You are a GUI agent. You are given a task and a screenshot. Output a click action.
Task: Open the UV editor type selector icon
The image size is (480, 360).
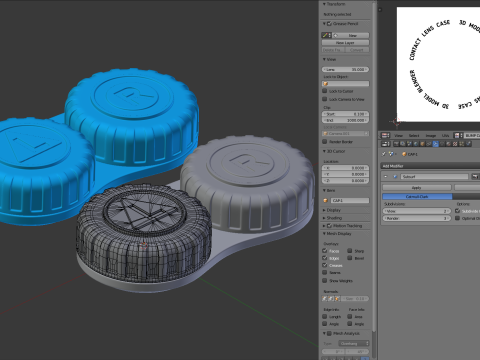(x=385, y=136)
